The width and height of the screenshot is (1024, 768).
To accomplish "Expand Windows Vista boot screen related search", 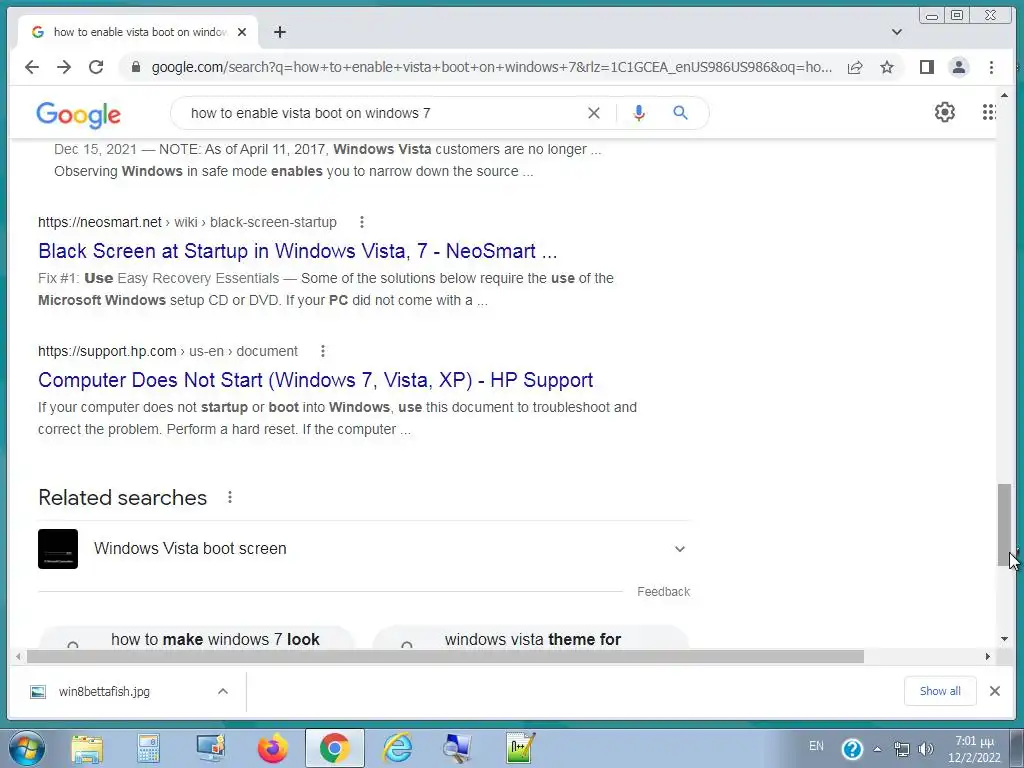I will coord(680,549).
